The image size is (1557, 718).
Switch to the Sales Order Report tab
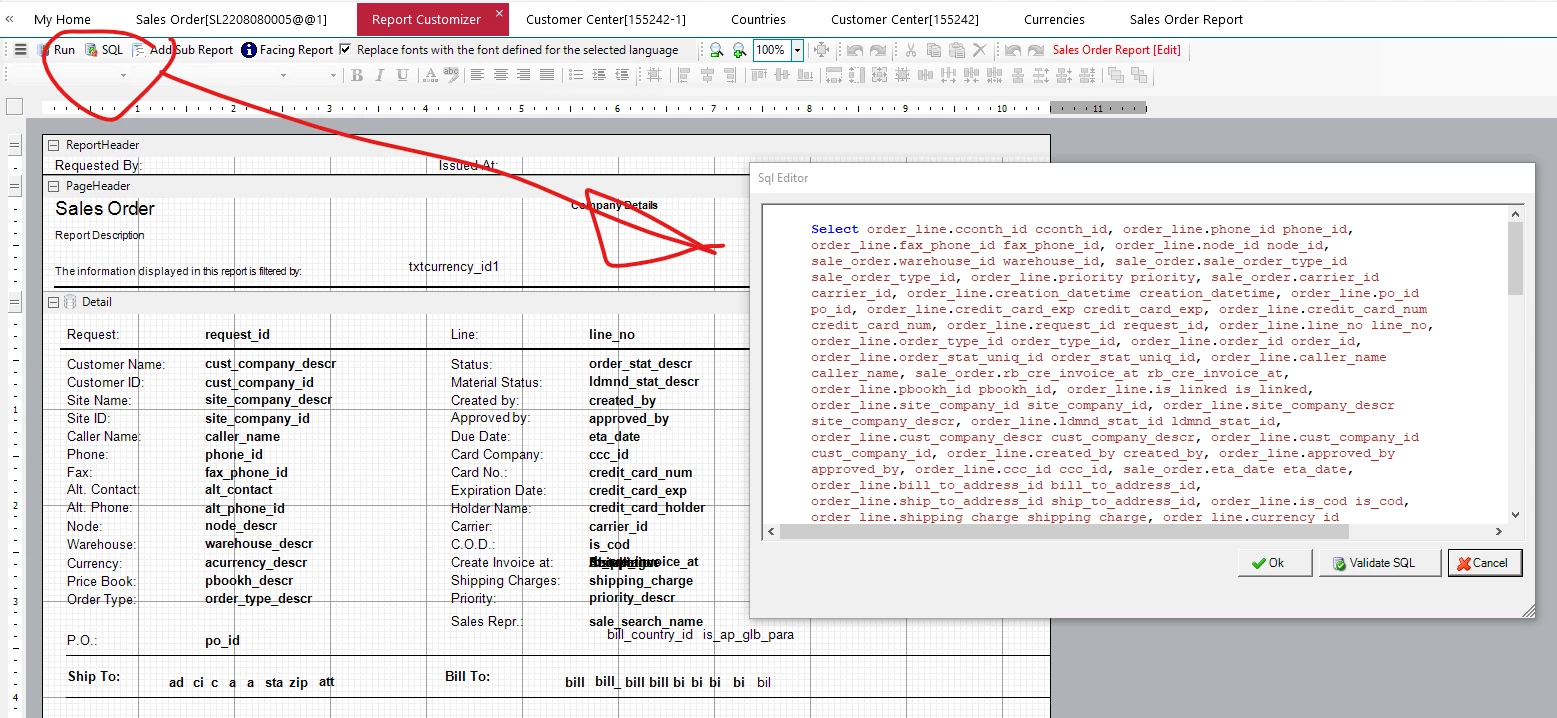click(x=1186, y=19)
